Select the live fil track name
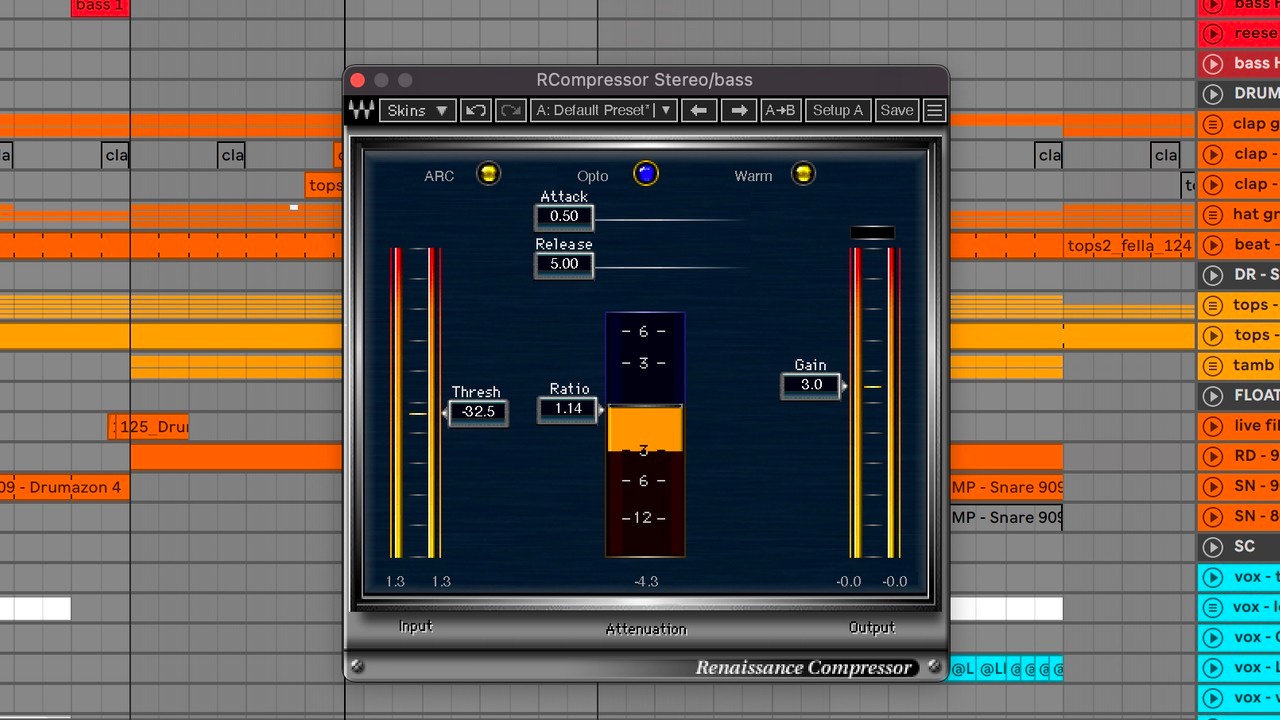This screenshot has width=1280, height=720. pyautogui.click(x=1256, y=425)
